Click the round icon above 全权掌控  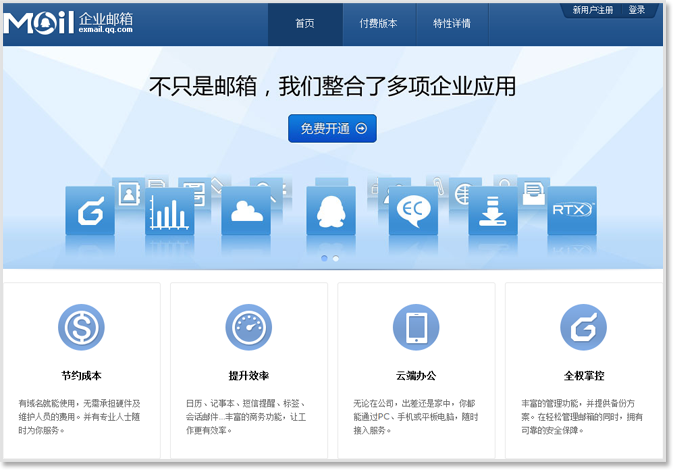pyautogui.click(x=583, y=327)
